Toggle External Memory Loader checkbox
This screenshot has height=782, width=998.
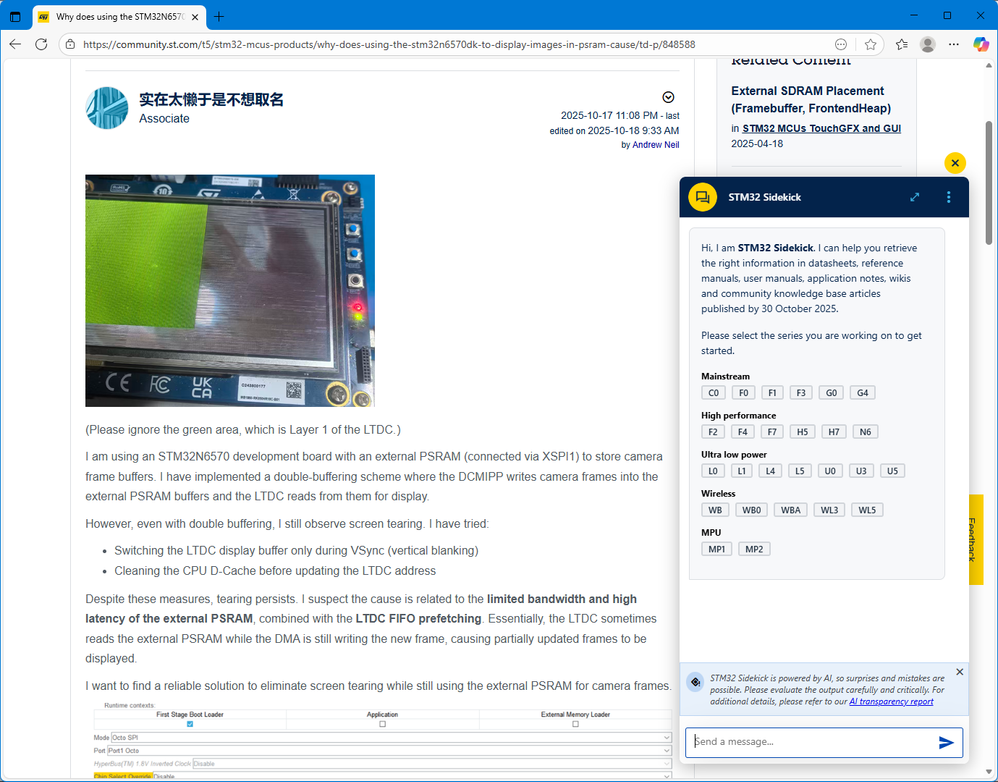(x=575, y=724)
